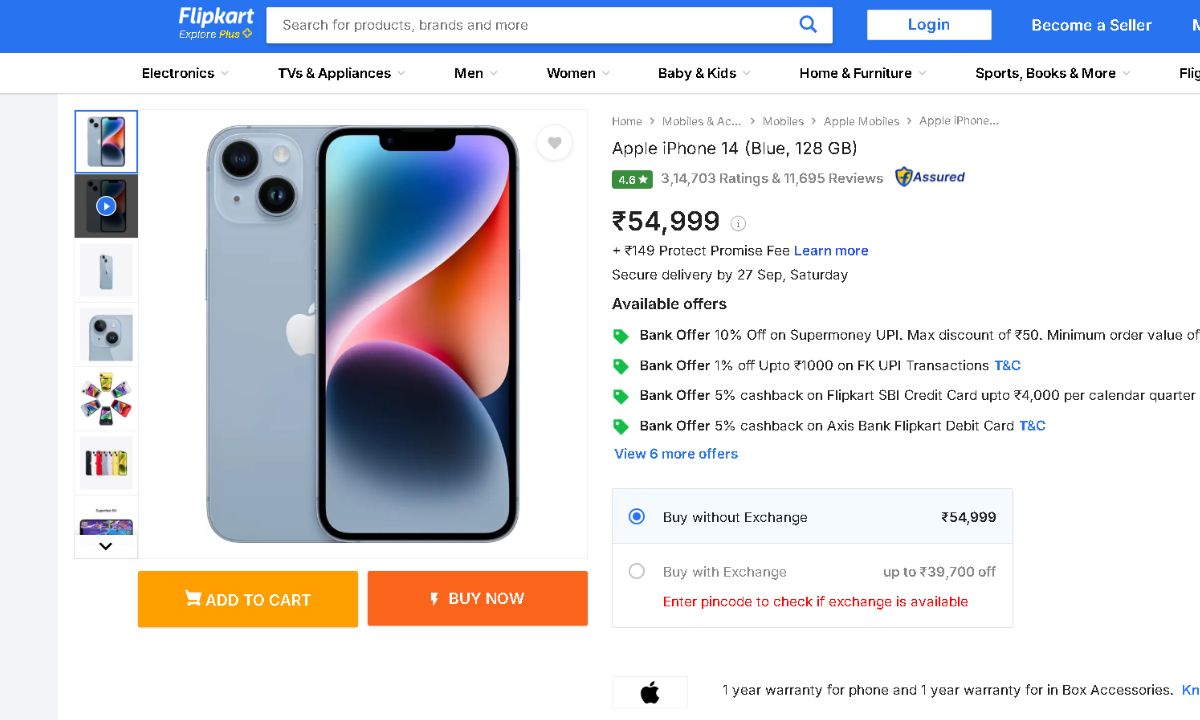Select the camera close-up thumbnail
Screen dimensions: 1200x720
(106, 334)
